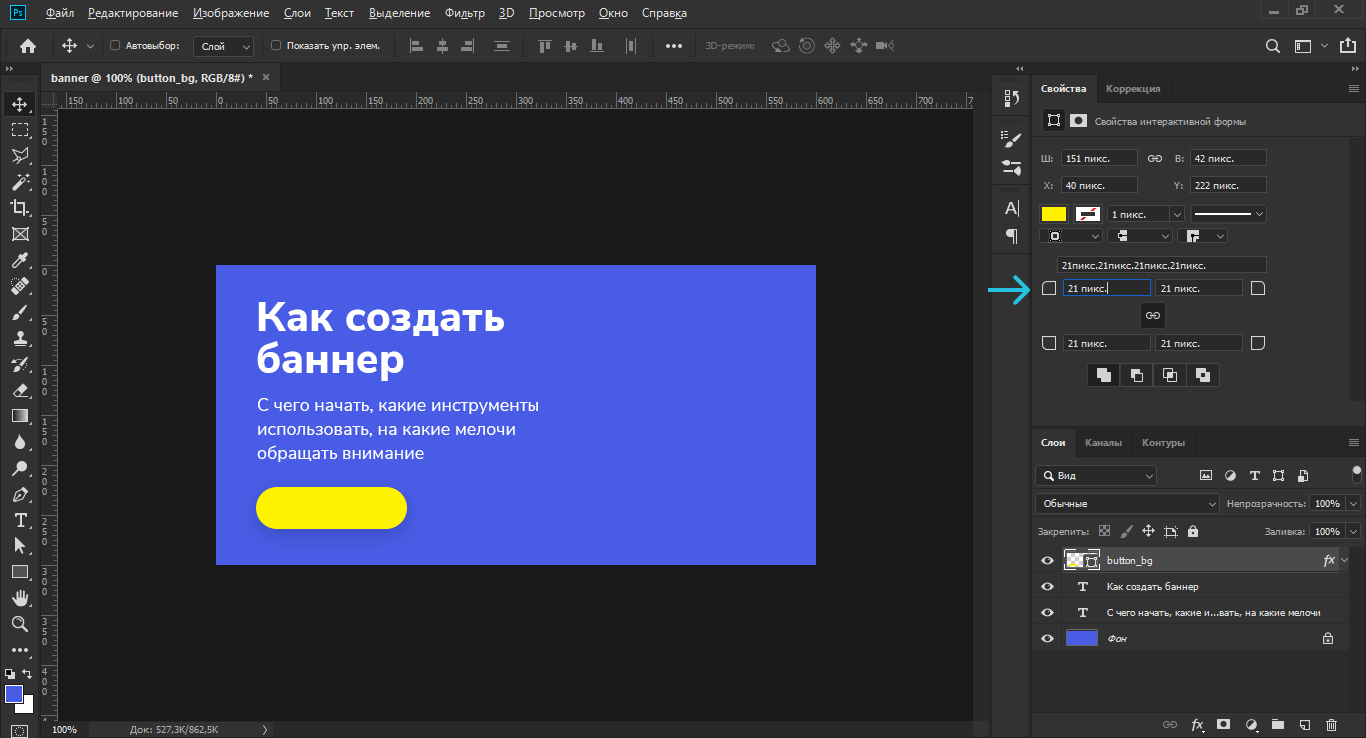Open the stroke width 1 пикс. dropdown
Screen dimensions: 1366x738
point(1177,214)
